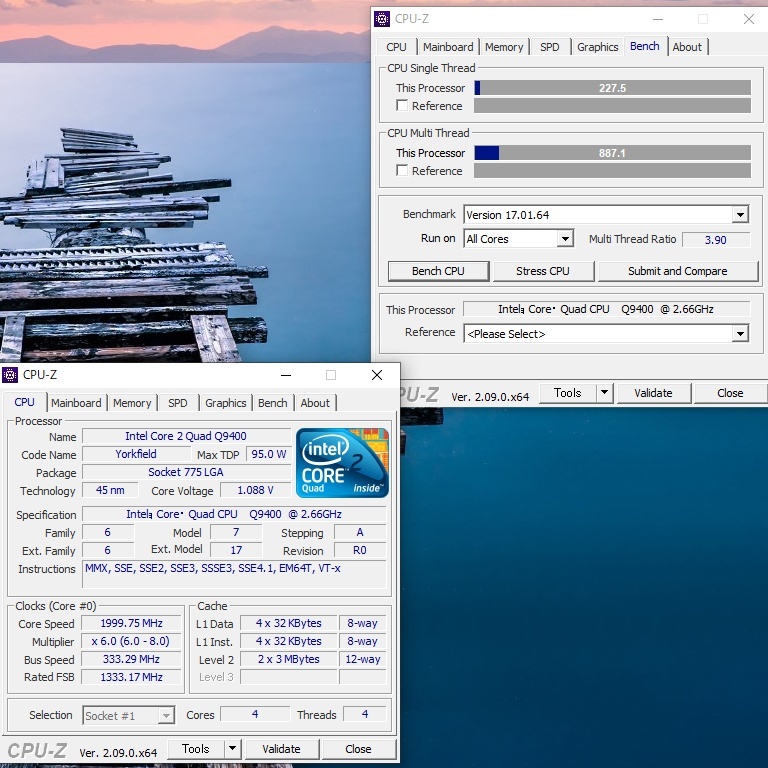Enable the Single Thread Reference checkbox
Viewport: 768px width, 768px height.
(x=402, y=105)
